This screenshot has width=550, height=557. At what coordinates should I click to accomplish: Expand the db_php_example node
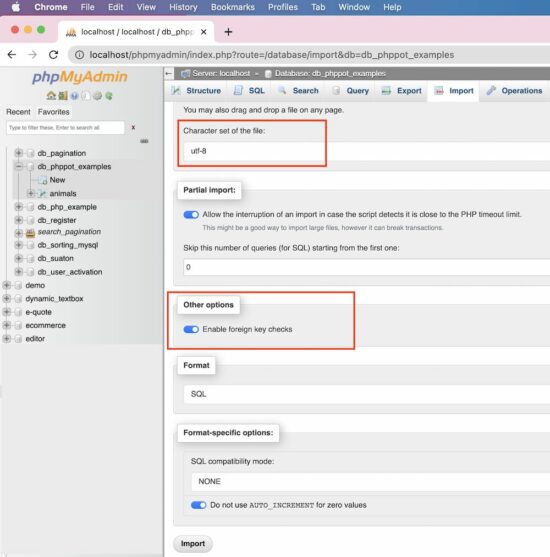18,207
